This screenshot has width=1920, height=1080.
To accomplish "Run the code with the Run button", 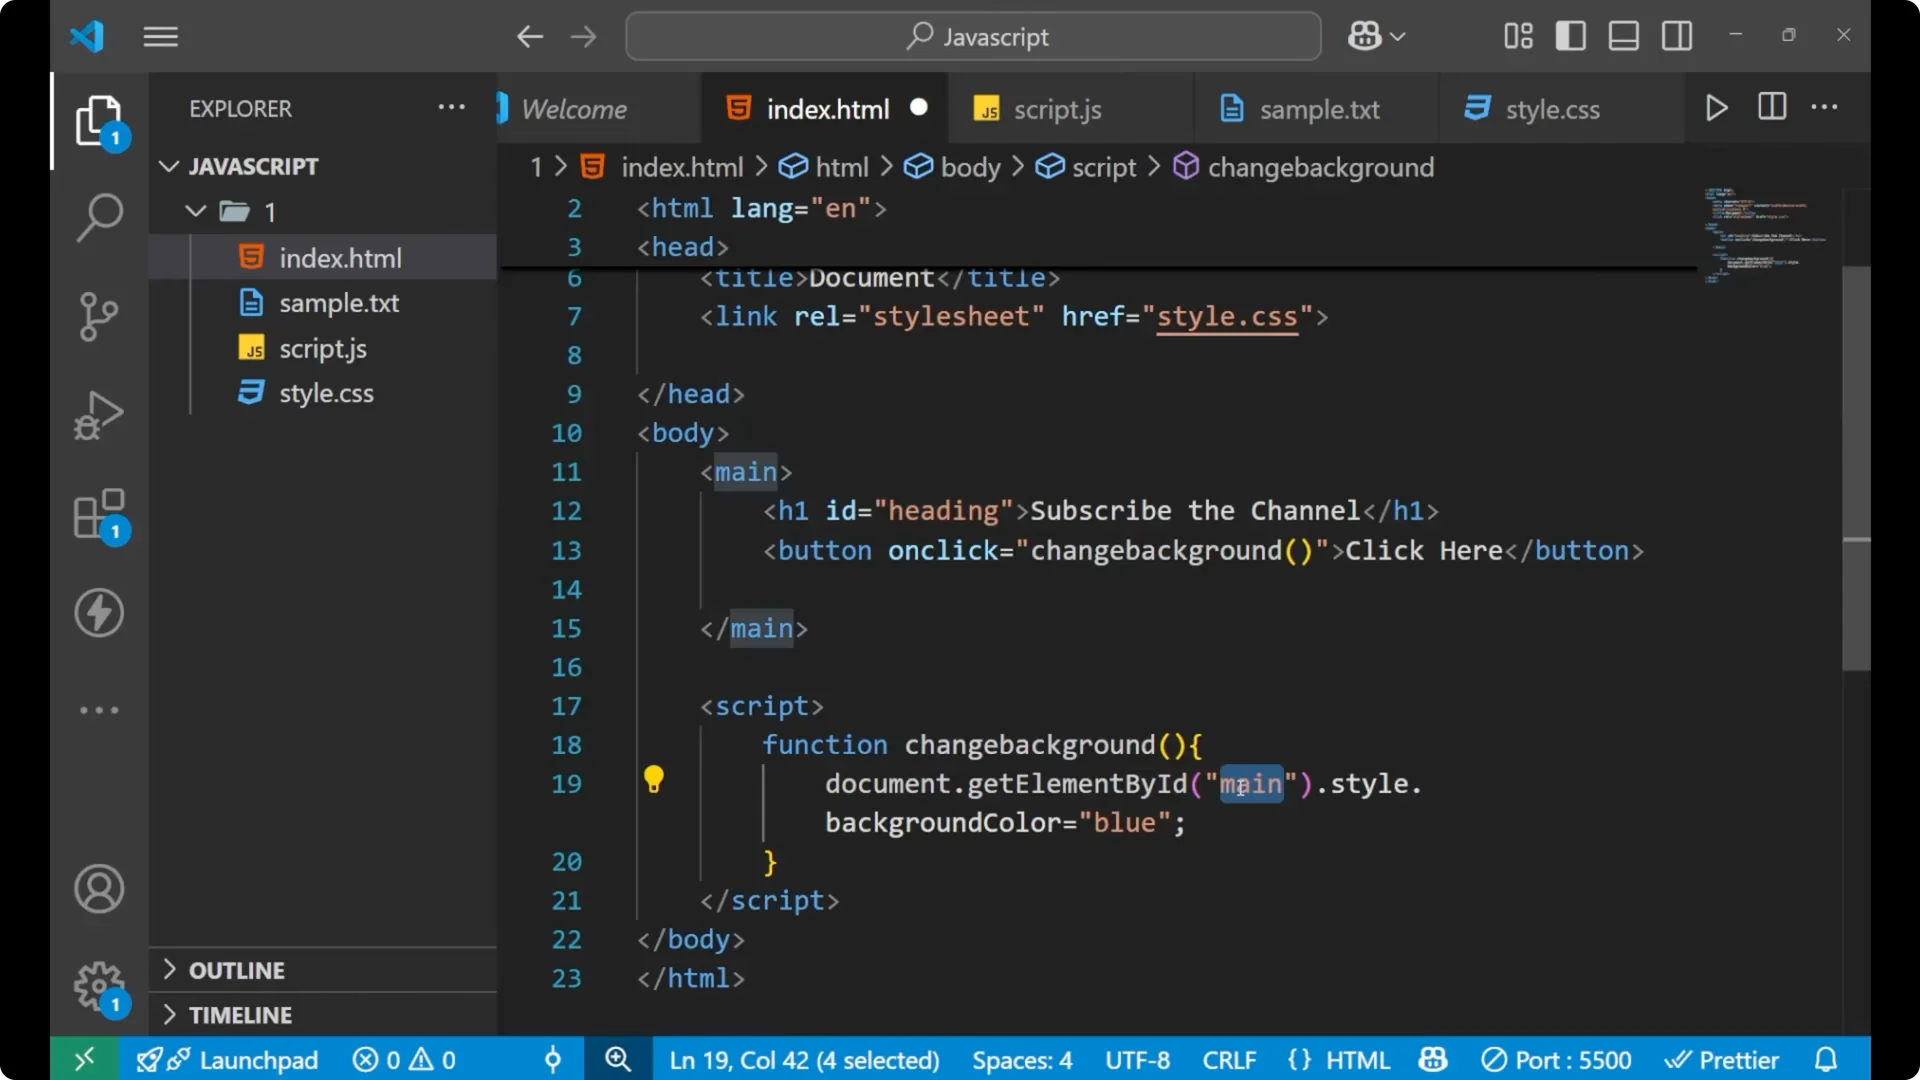I will 1716,107.
